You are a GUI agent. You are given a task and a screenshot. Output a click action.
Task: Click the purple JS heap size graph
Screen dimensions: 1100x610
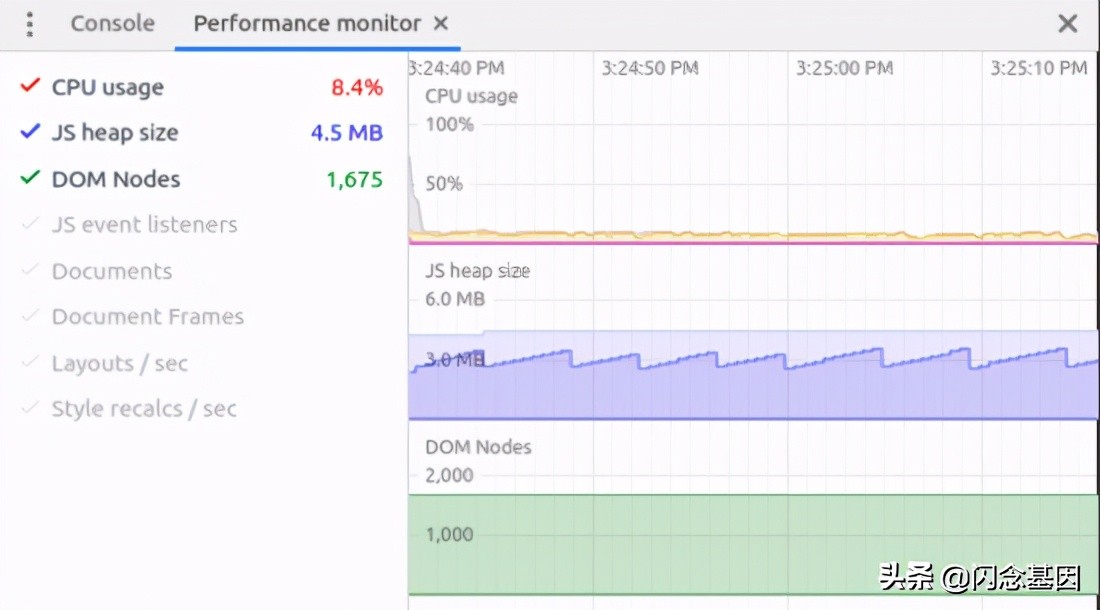coord(750,392)
